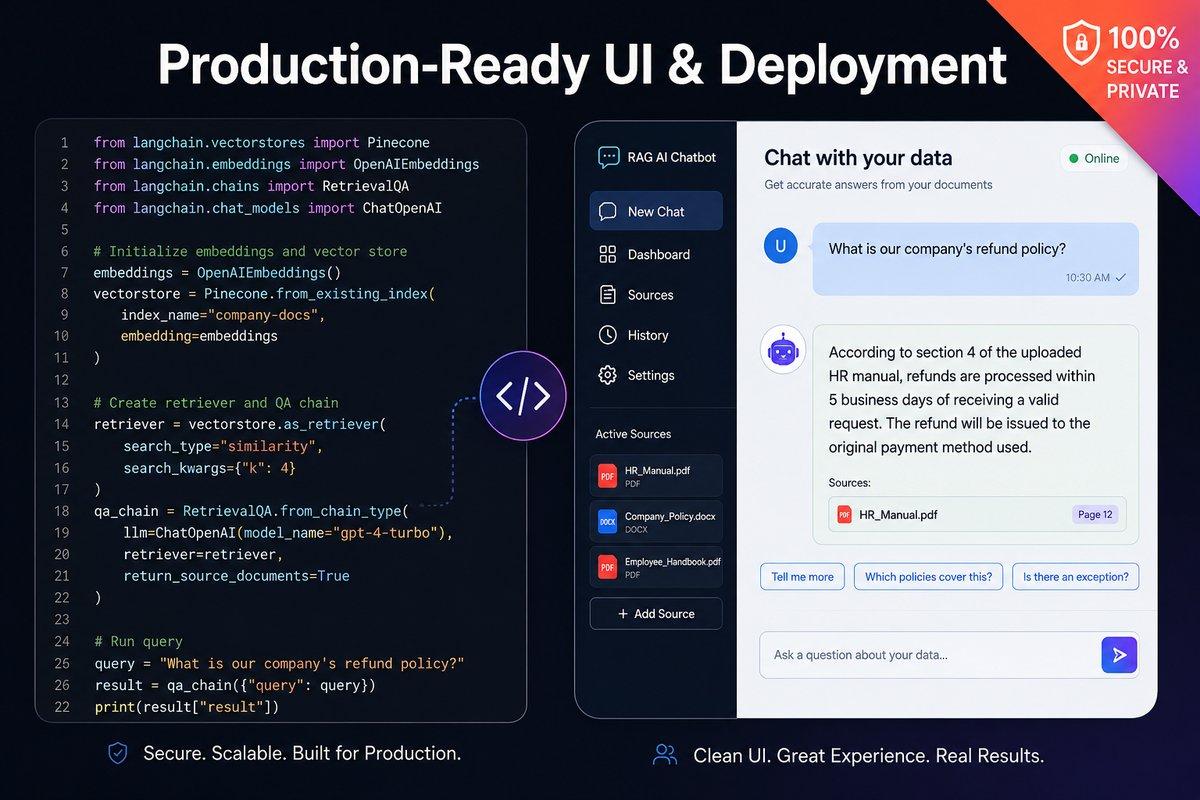Click the user avatar labeled U
This screenshot has width=1200, height=800.
780,246
